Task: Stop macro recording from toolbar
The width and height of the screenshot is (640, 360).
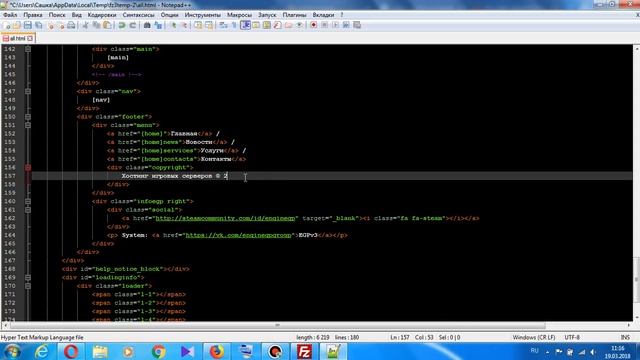Action: point(324,25)
